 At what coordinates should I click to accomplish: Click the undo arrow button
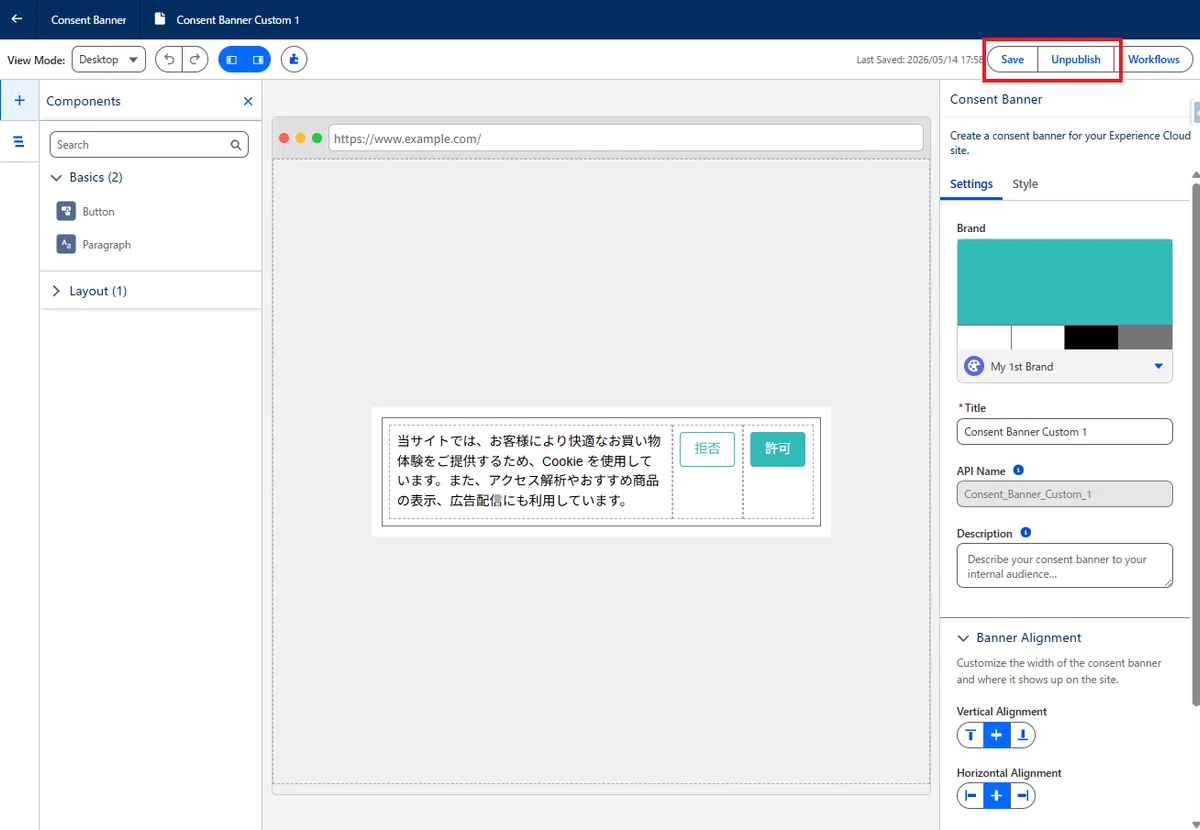coord(169,60)
